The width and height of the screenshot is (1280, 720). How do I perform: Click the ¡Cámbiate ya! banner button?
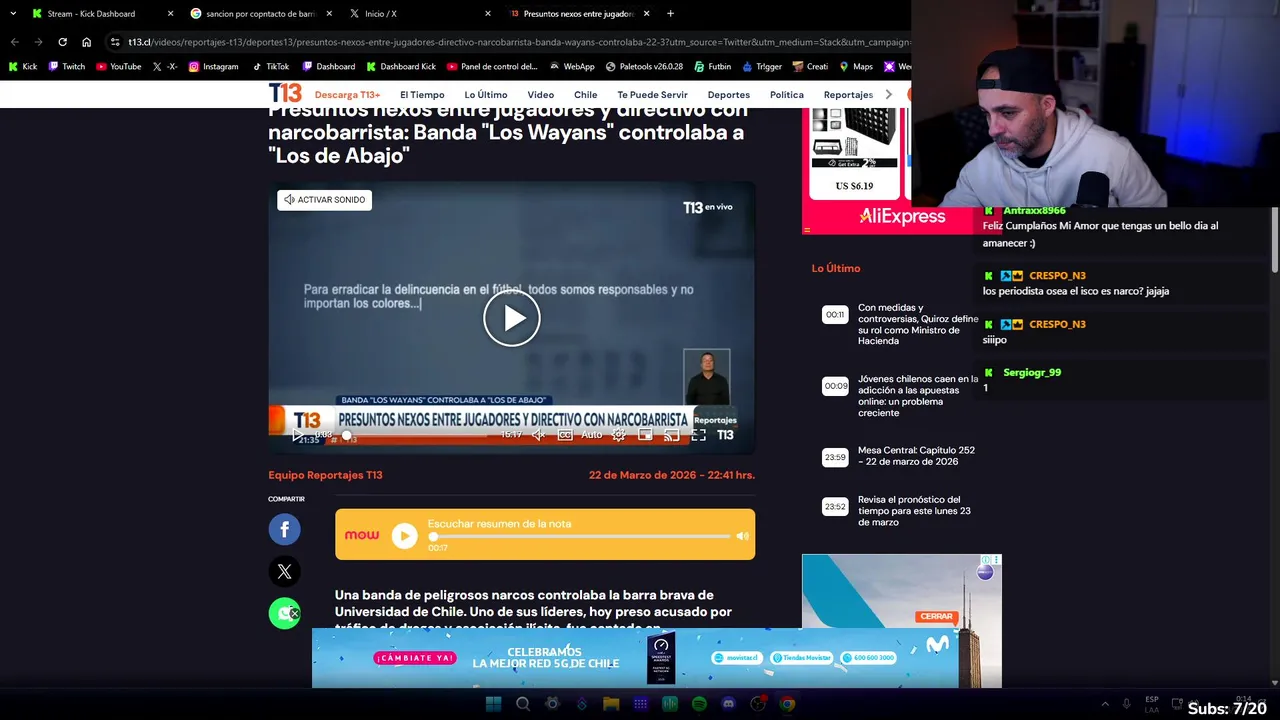[415, 658]
